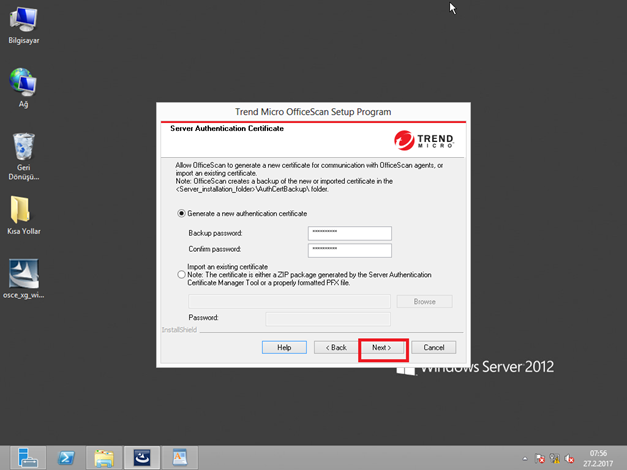The width and height of the screenshot is (627, 470).
Task: Click the import Password field
Action: 328,319
